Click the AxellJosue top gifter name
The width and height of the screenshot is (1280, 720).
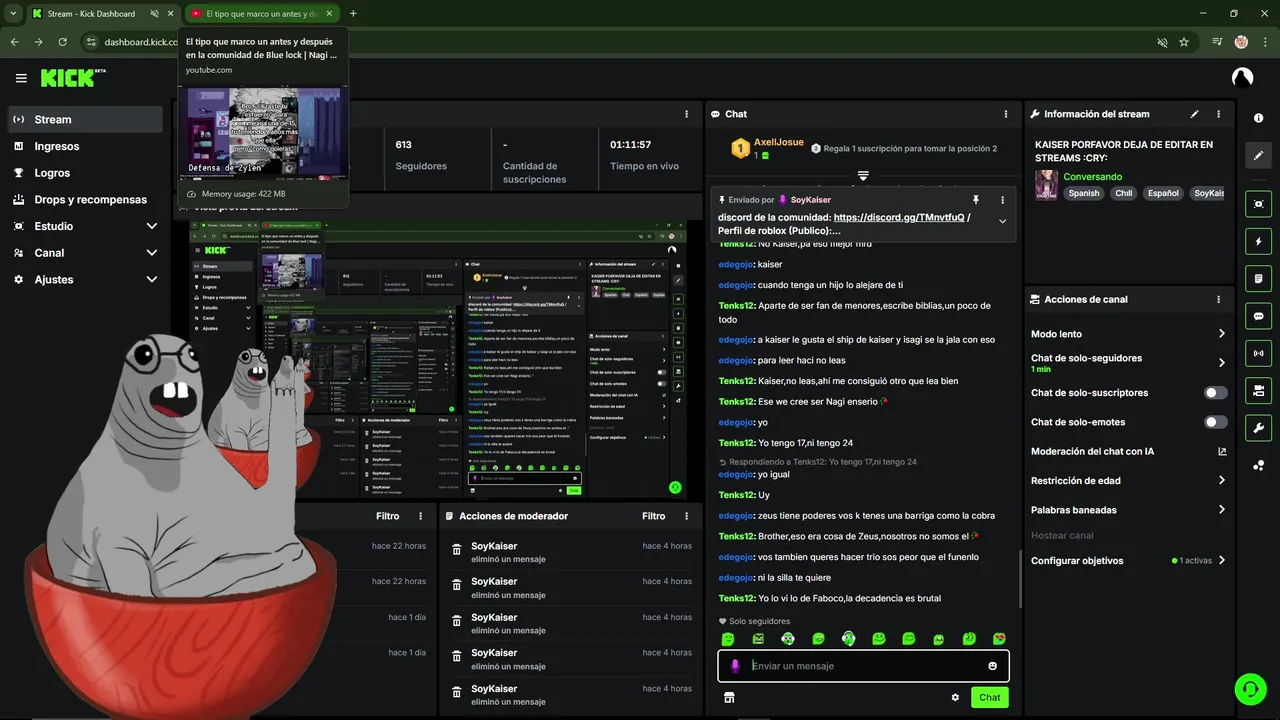coord(778,142)
